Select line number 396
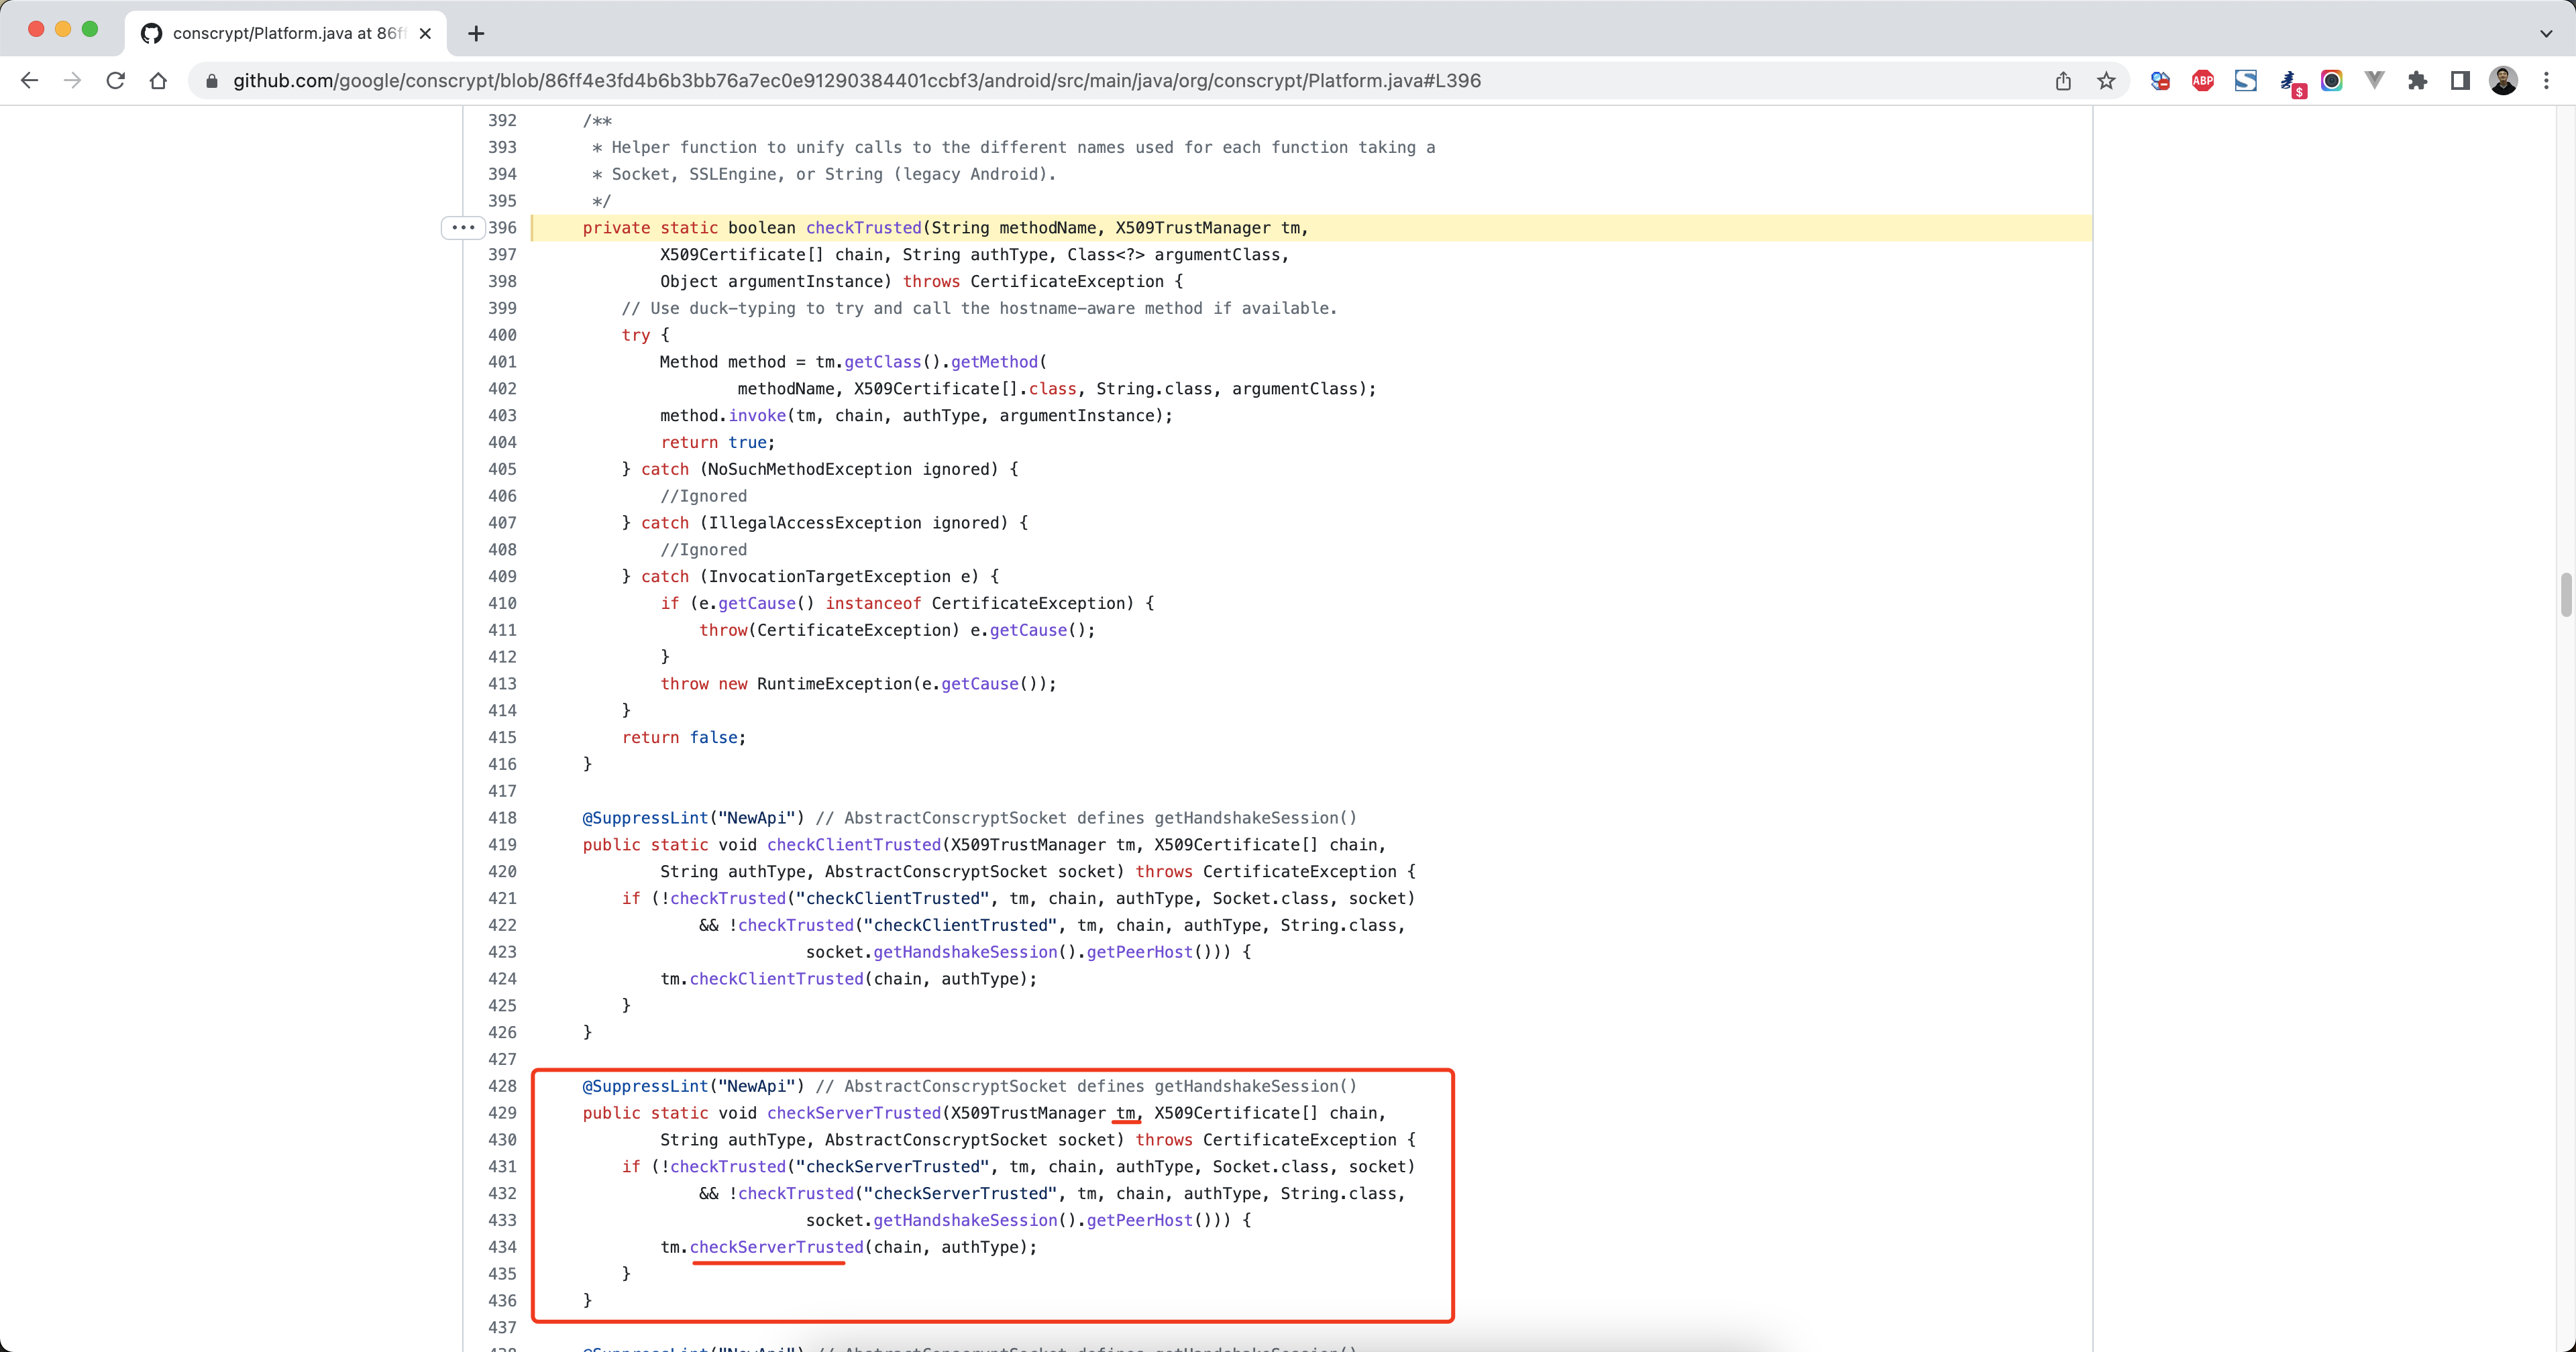This screenshot has width=2576, height=1352. (502, 228)
